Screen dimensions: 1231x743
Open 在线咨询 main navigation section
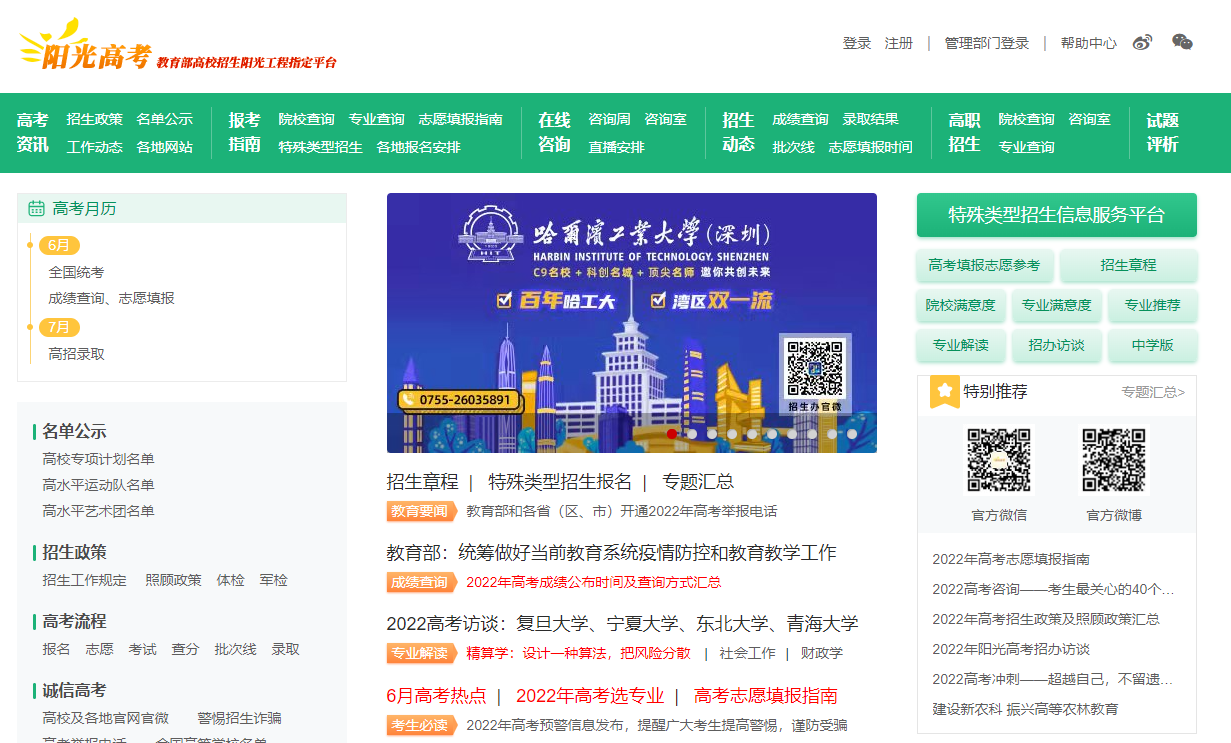[x=554, y=132]
